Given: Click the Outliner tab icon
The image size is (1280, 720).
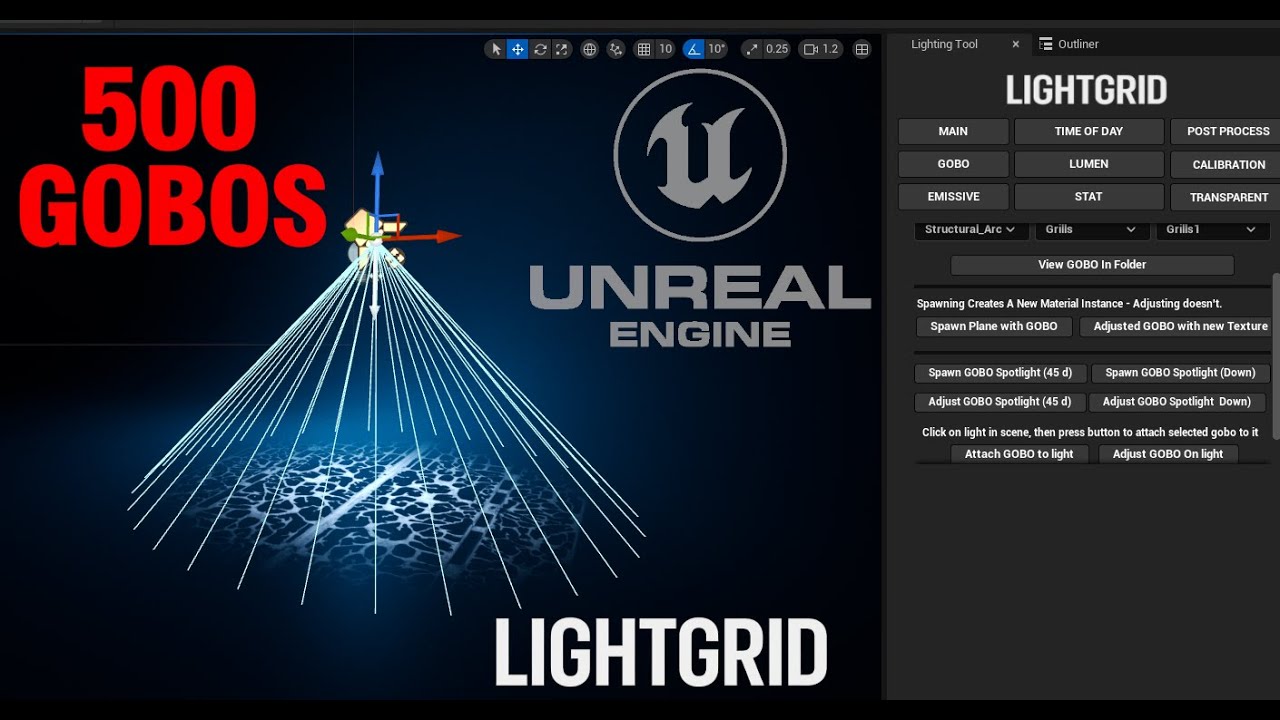Looking at the screenshot, I should 1046,44.
